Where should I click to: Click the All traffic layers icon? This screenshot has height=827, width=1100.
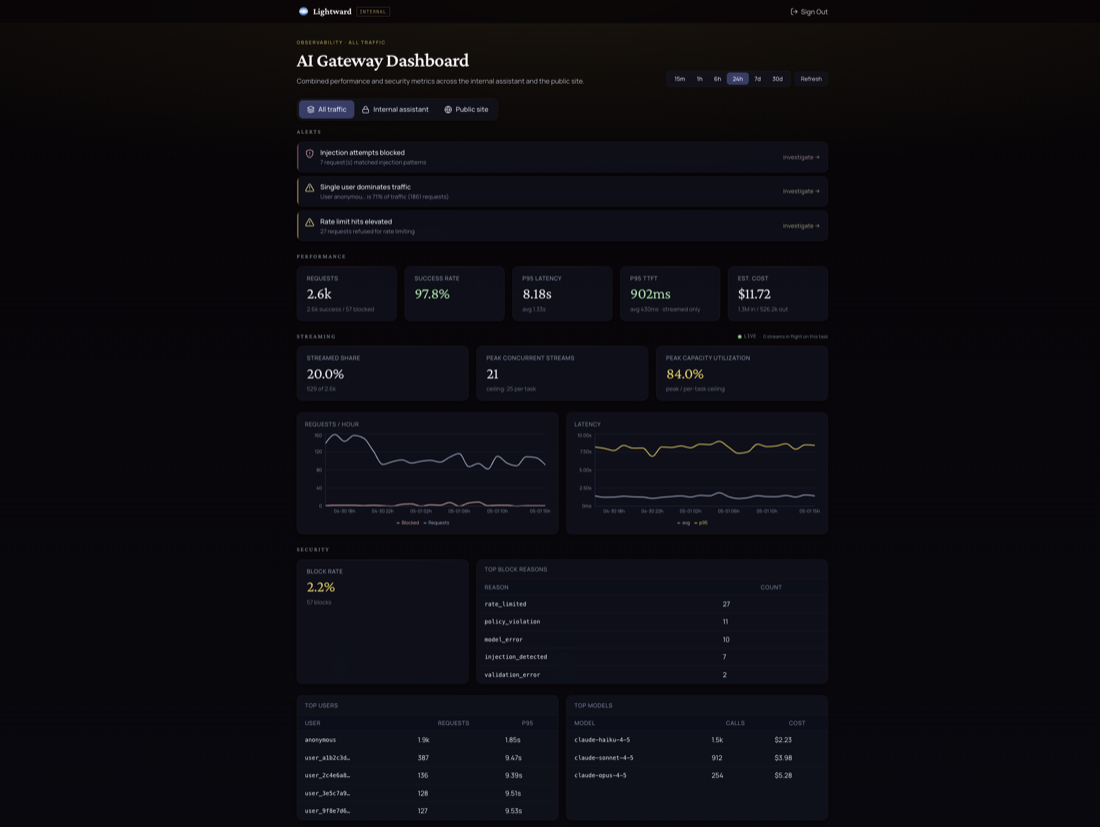(x=310, y=109)
